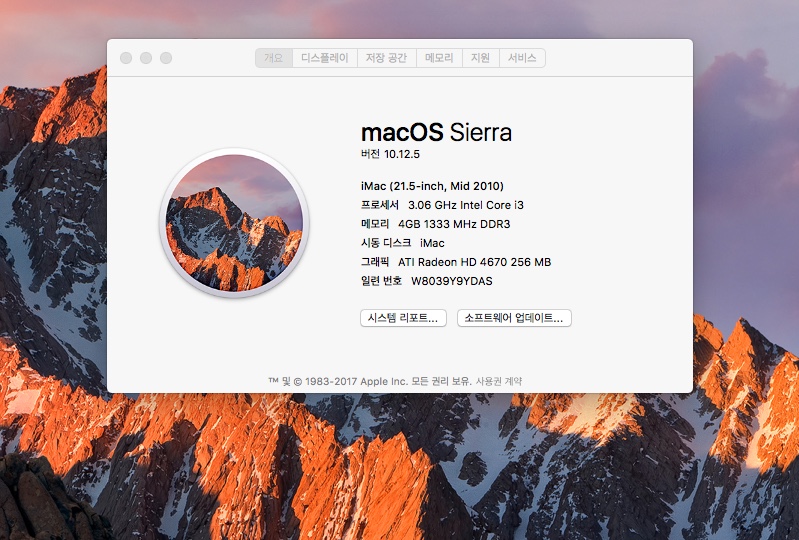Image resolution: width=799 pixels, height=540 pixels.
Task: Click the iMac (21.5-inch, Mid 2010) model line
Action: point(432,186)
